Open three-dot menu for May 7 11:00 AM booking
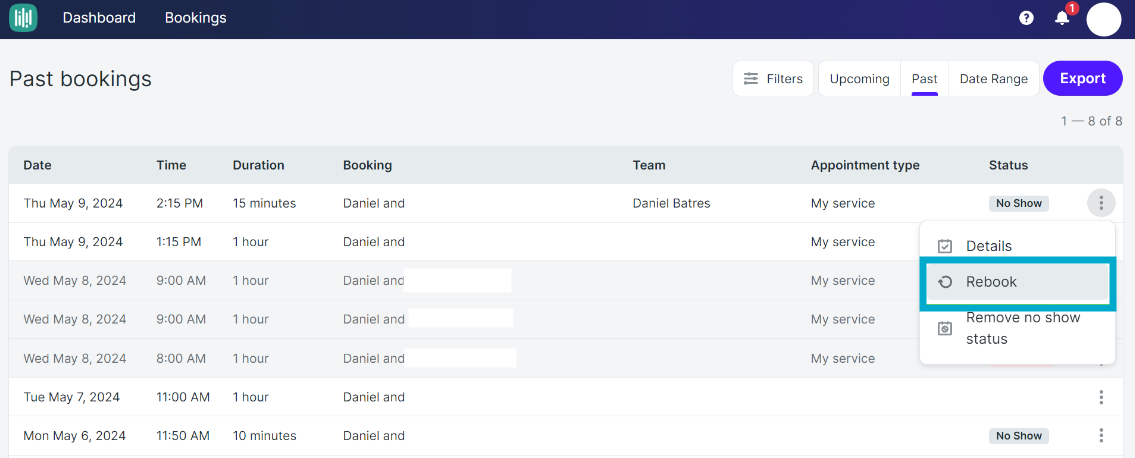Viewport: 1135px width, 458px height. pos(1101,396)
